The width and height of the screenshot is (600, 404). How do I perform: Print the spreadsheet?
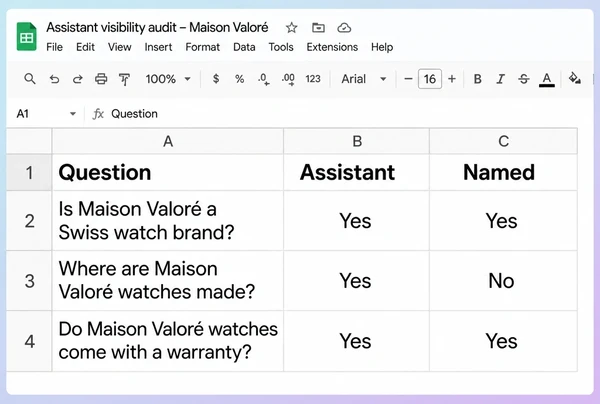tap(101, 79)
